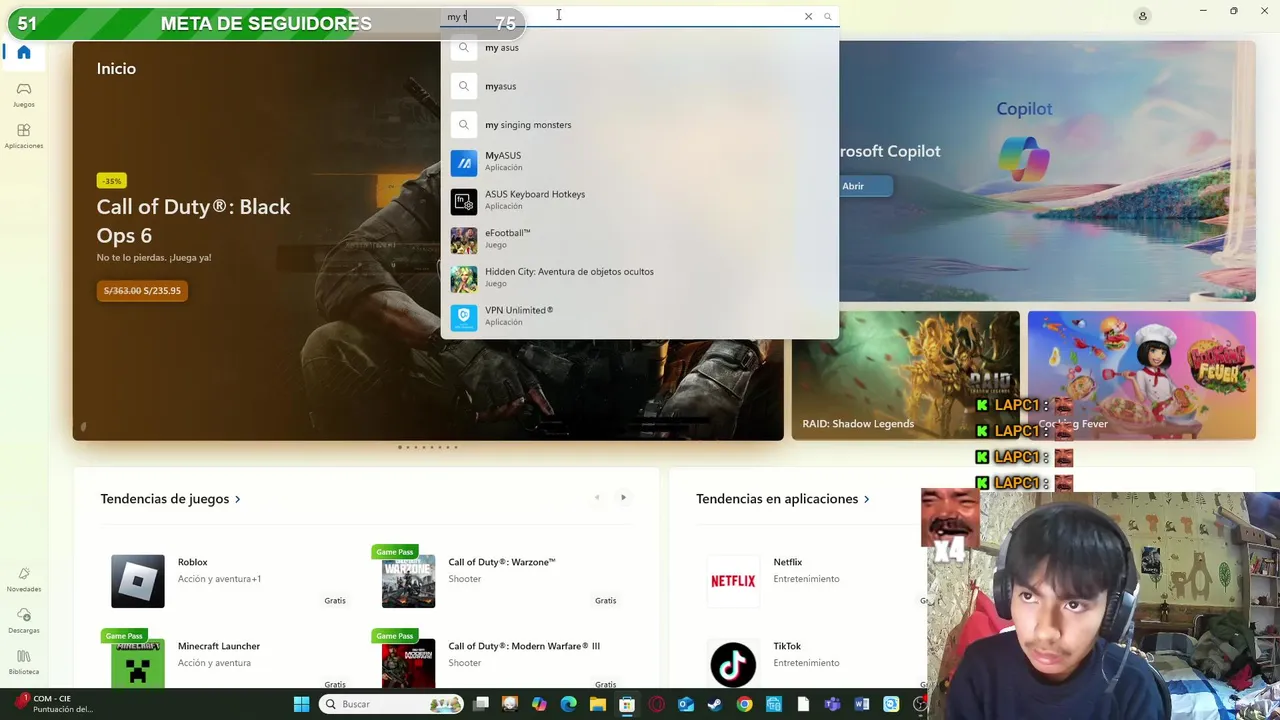Open the Minecraft Launcher entry
This screenshot has width=1280, height=720.
pos(229,660)
